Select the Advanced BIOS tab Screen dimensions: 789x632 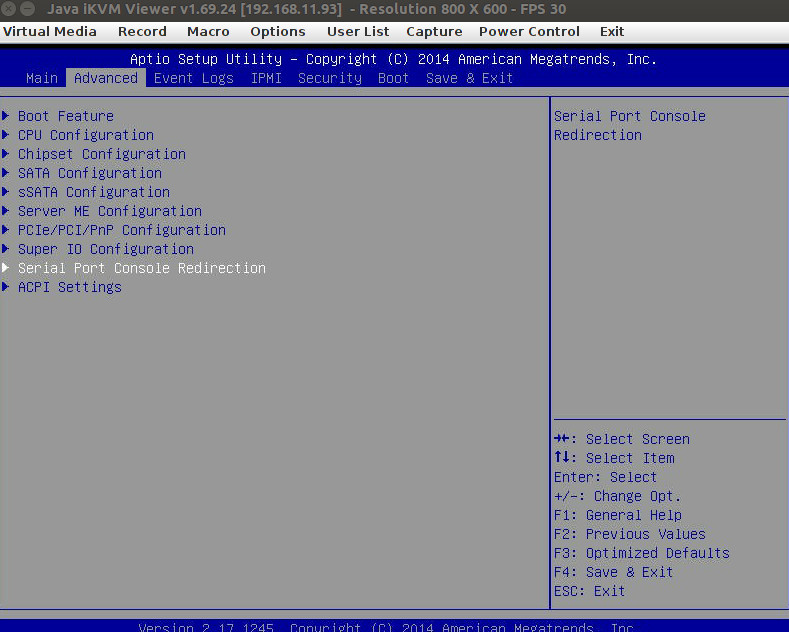click(106, 78)
